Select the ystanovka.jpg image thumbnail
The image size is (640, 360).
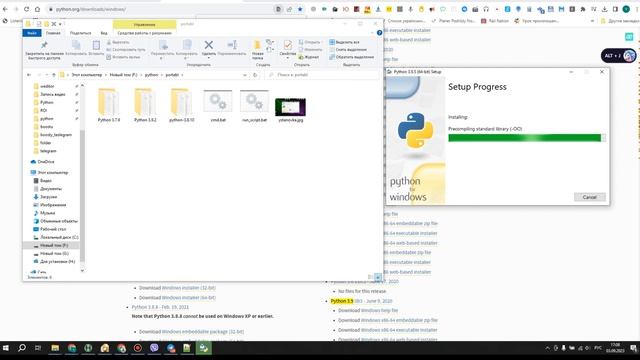(x=291, y=107)
